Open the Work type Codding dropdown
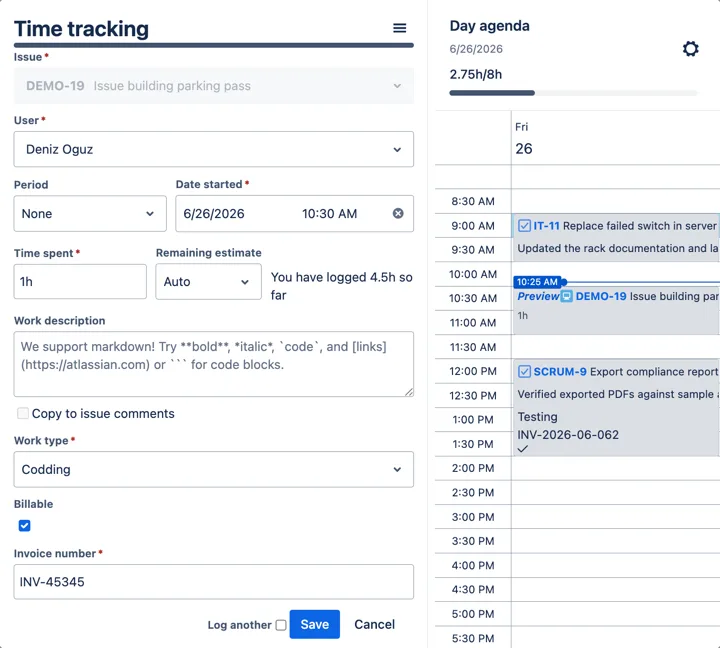Viewport: 720px width, 648px height. coord(214,469)
